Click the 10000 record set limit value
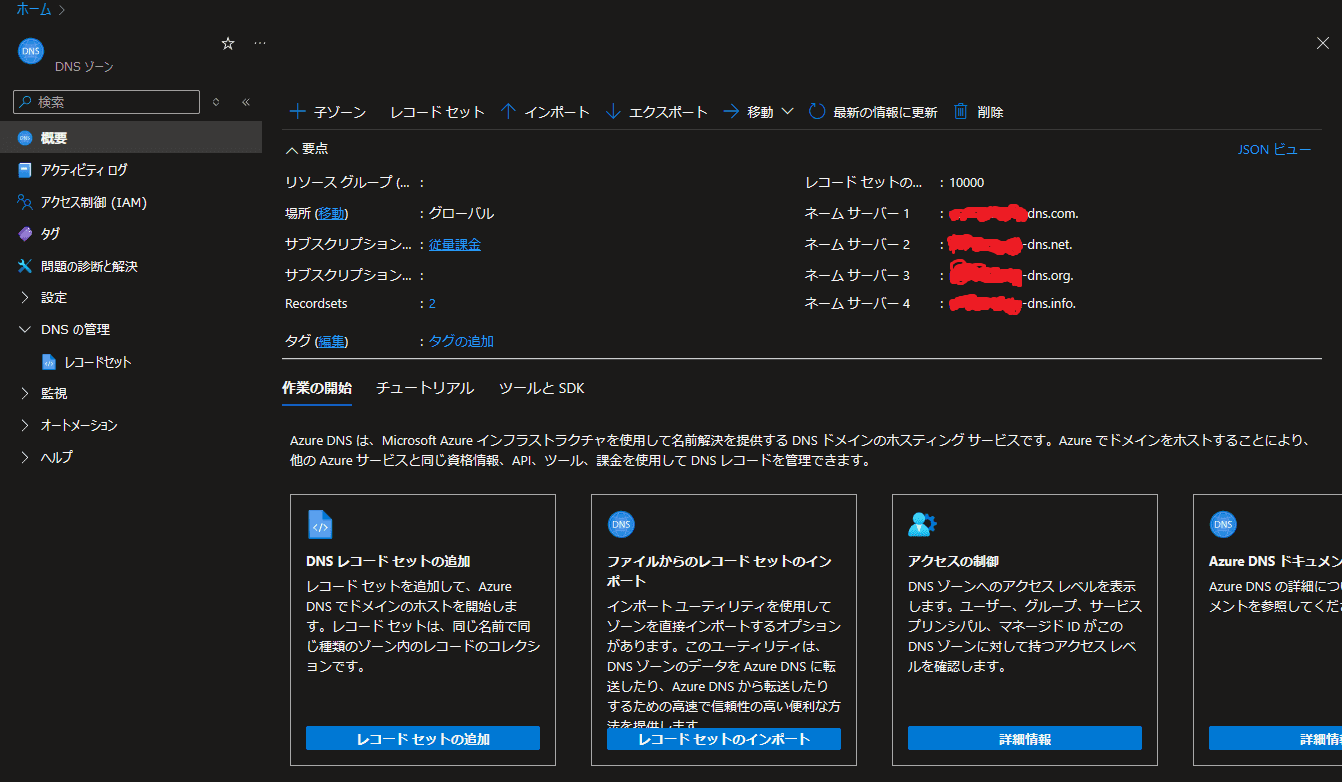Screen dimensions: 1342x782 pyautogui.click(x=967, y=183)
